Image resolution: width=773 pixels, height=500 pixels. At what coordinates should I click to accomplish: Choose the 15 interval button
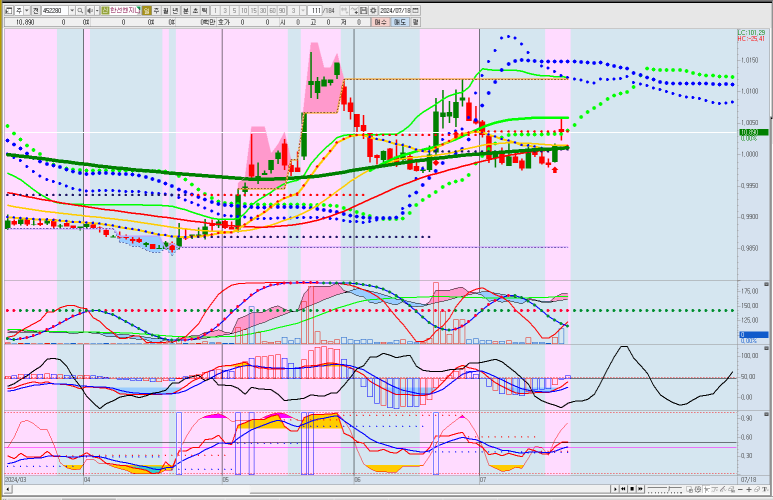coord(253,10)
